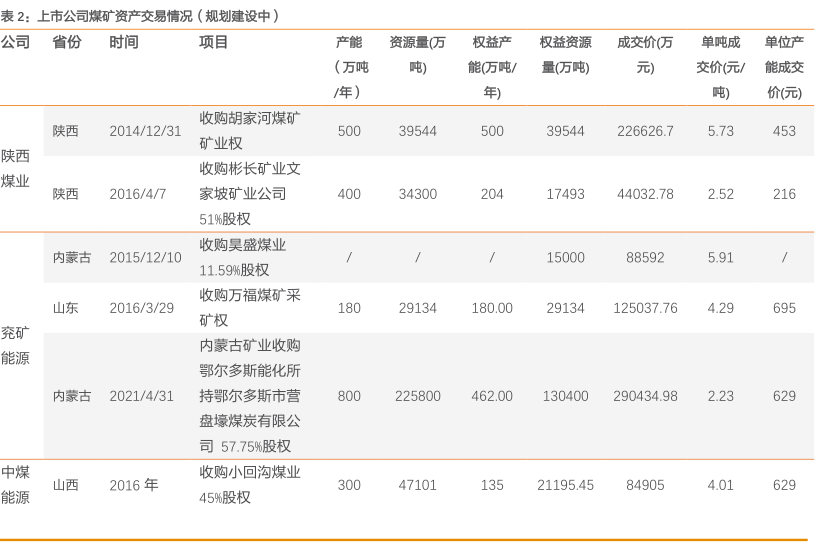
Task: Click the table title '表2：上市公司煤矿资产交易情况'
Action: 139,15
